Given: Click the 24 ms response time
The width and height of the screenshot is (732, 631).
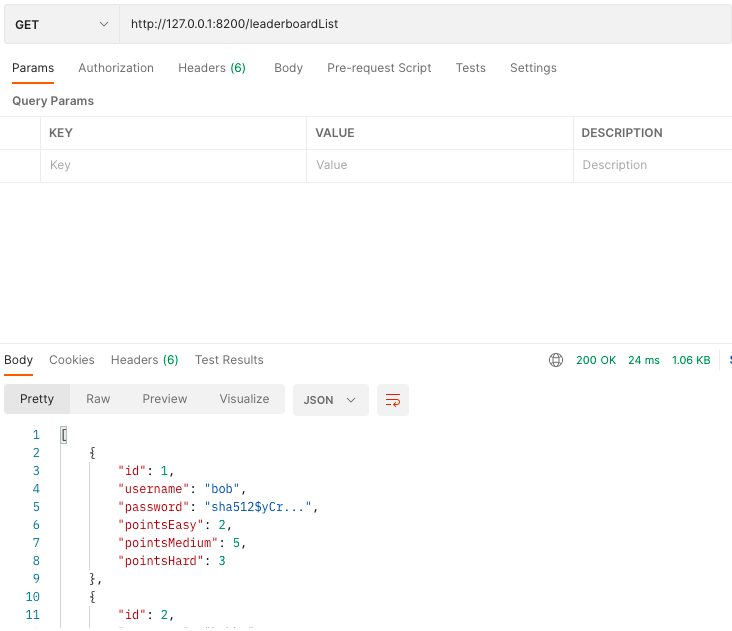Looking at the screenshot, I should [x=644, y=360].
